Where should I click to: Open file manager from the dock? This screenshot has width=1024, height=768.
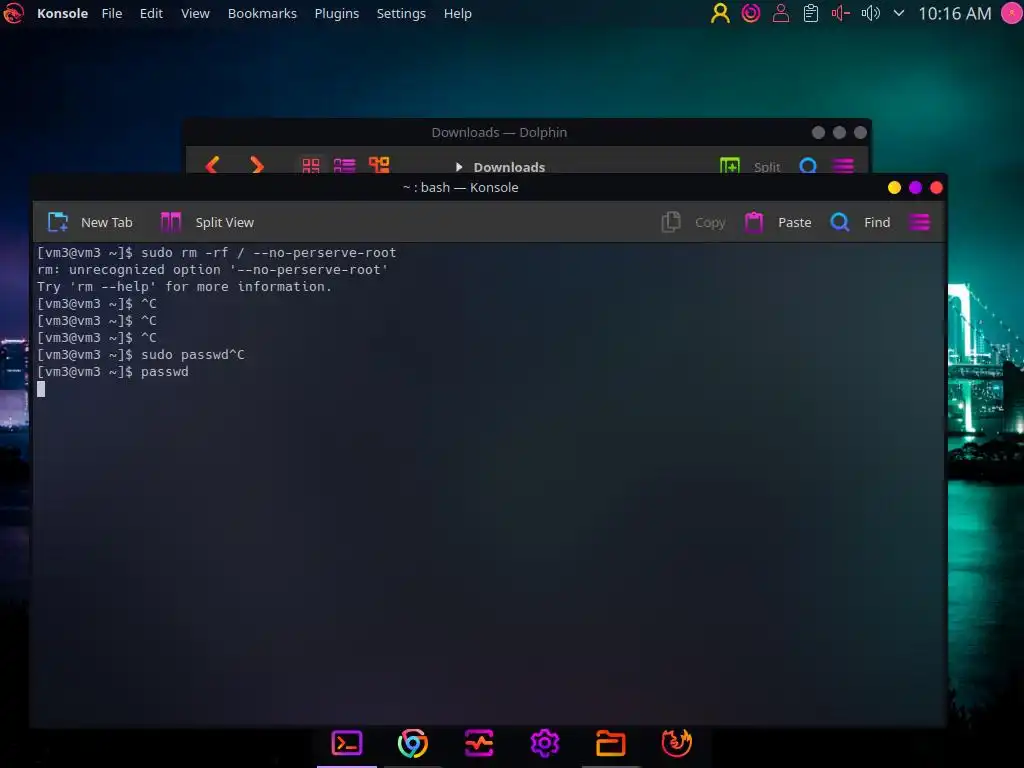click(x=611, y=743)
